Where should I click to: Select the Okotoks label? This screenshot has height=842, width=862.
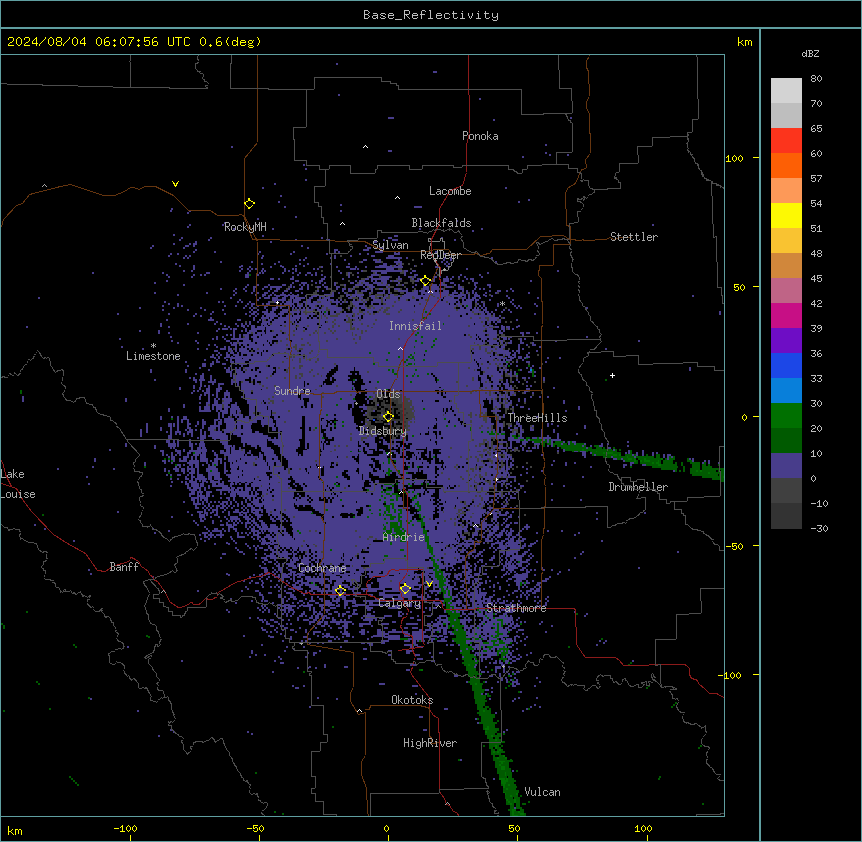click(412, 700)
